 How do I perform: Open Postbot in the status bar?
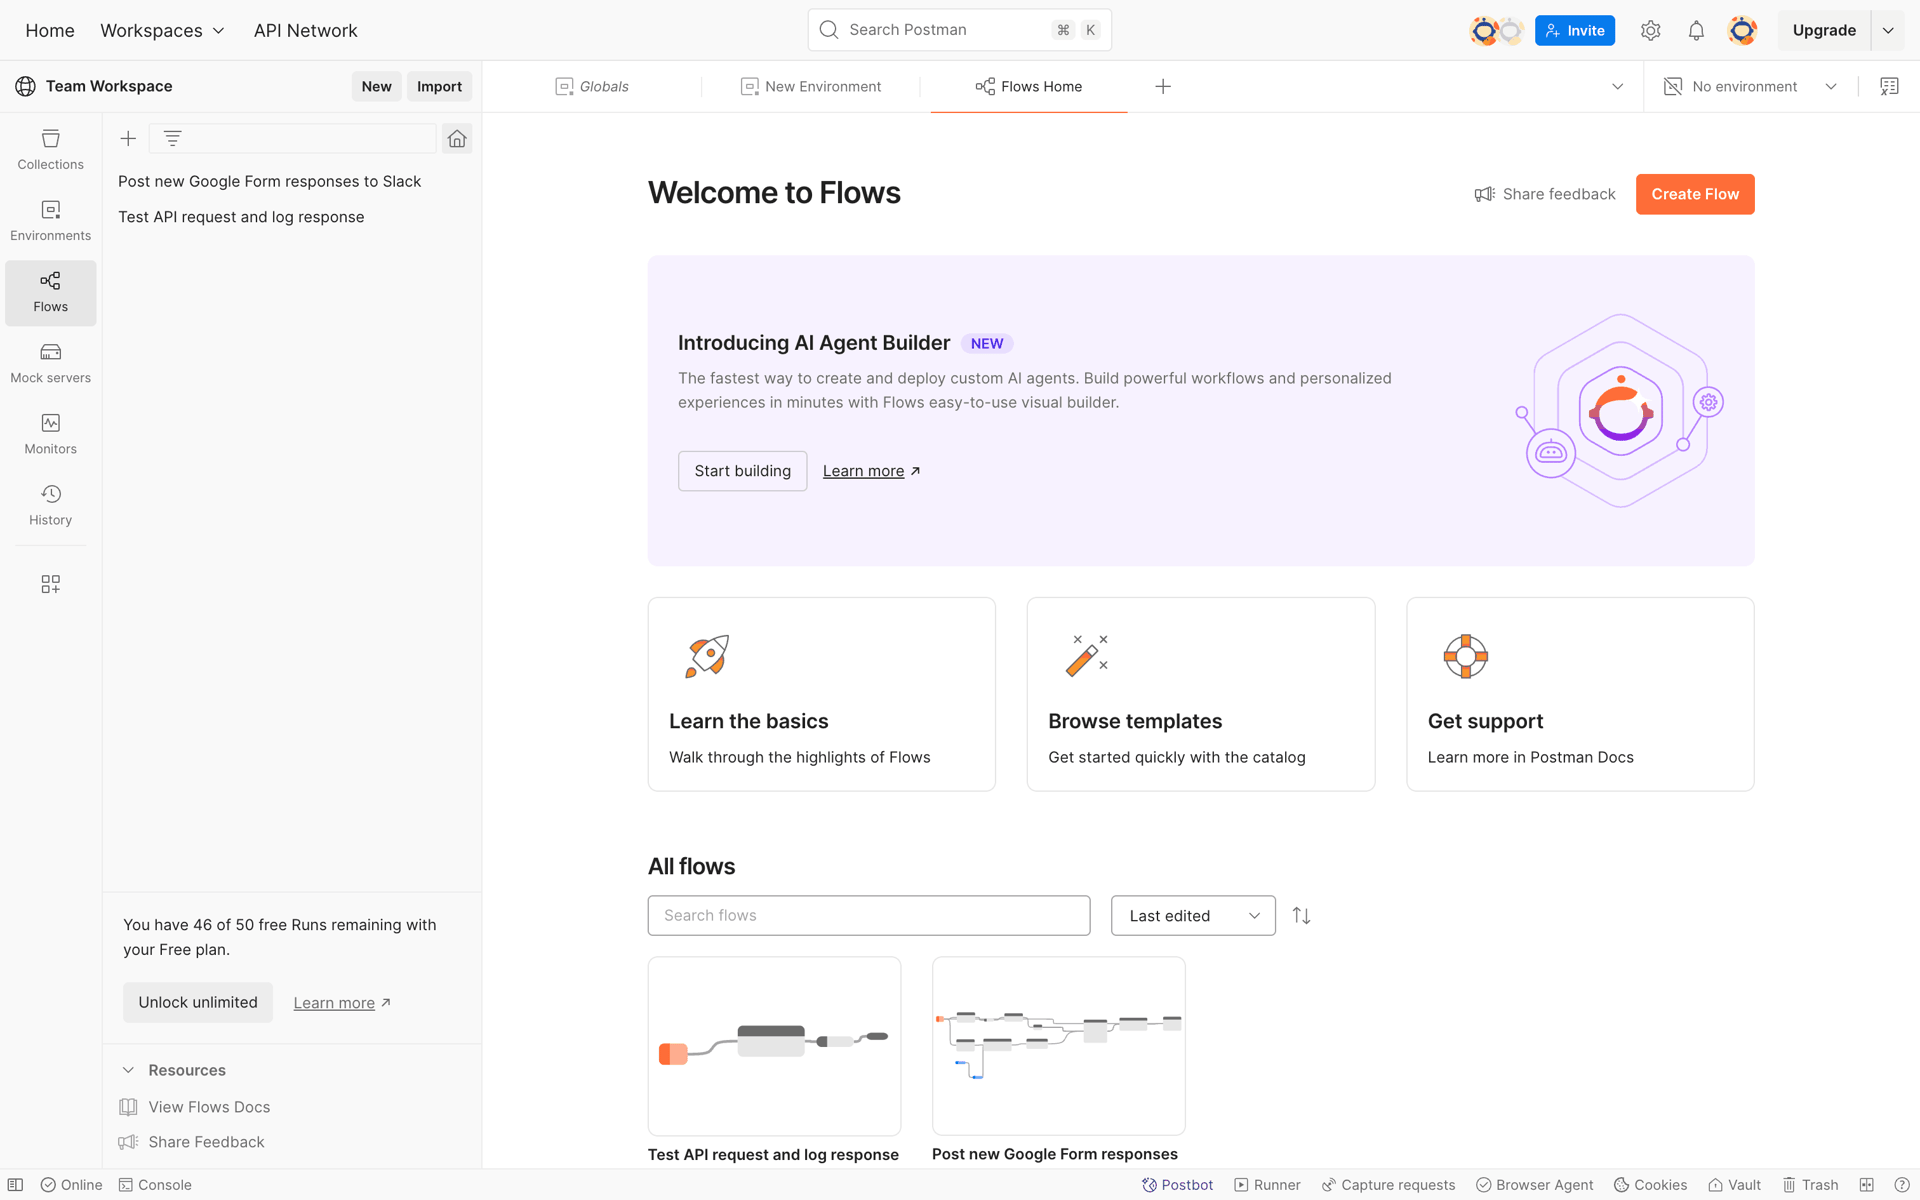pos(1177,1185)
